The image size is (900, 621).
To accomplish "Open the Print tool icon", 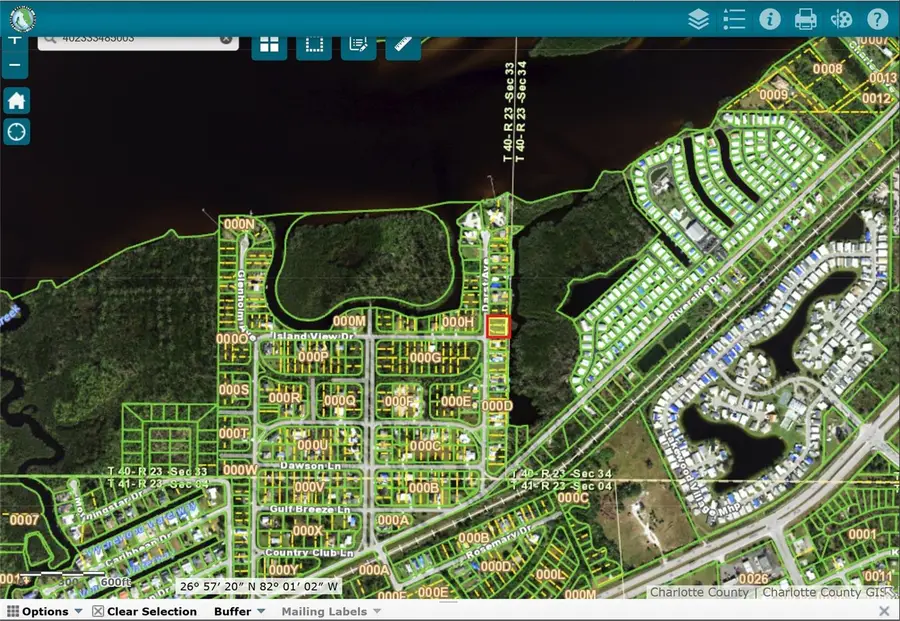I will pyautogui.click(x=806, y=18).
